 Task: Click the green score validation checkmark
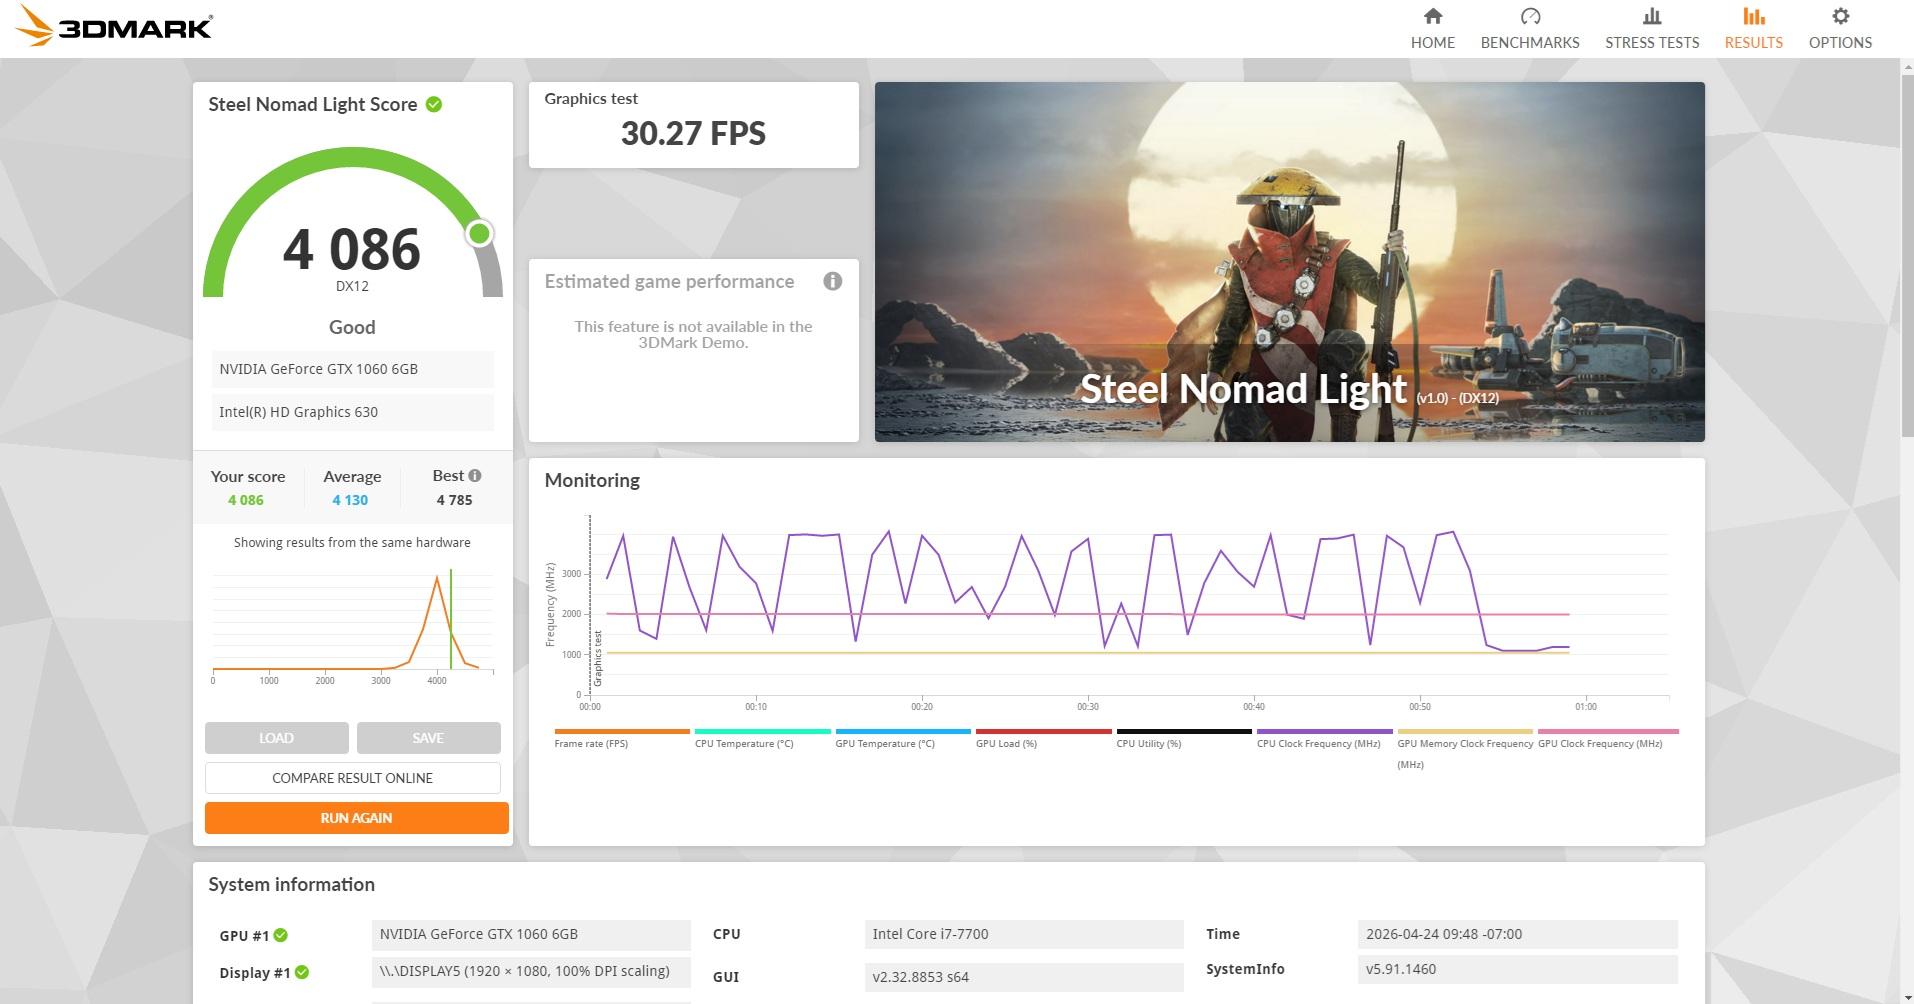(434, 104)
